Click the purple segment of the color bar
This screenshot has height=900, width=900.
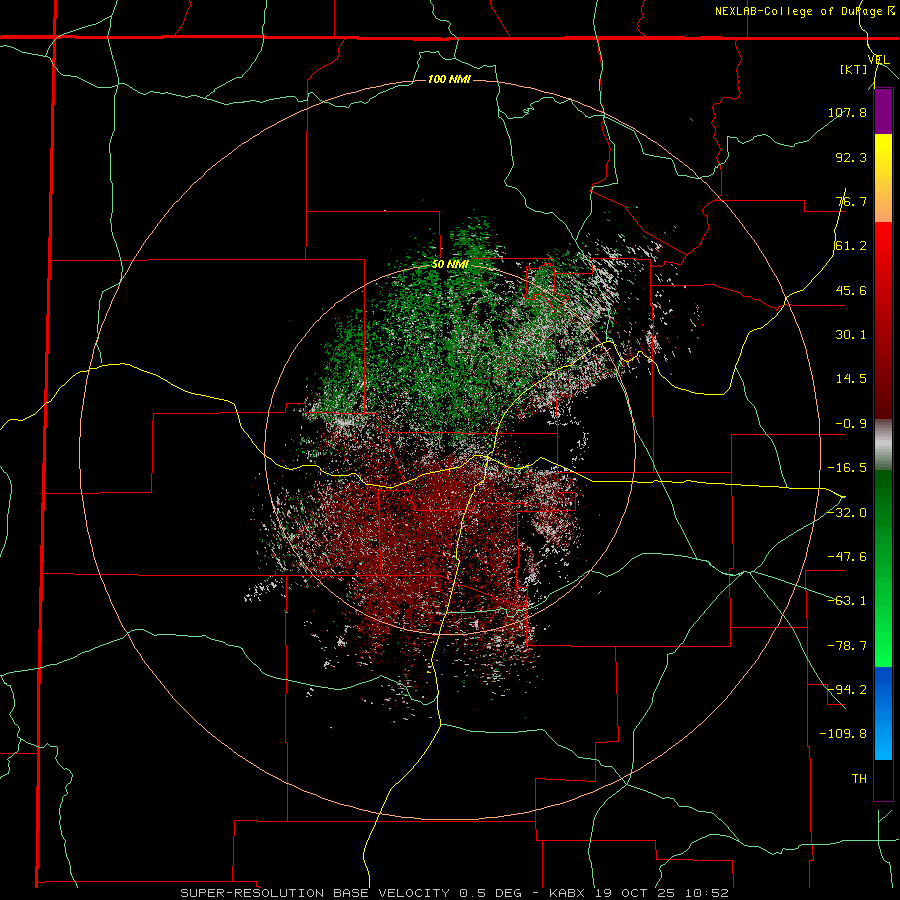883,111
